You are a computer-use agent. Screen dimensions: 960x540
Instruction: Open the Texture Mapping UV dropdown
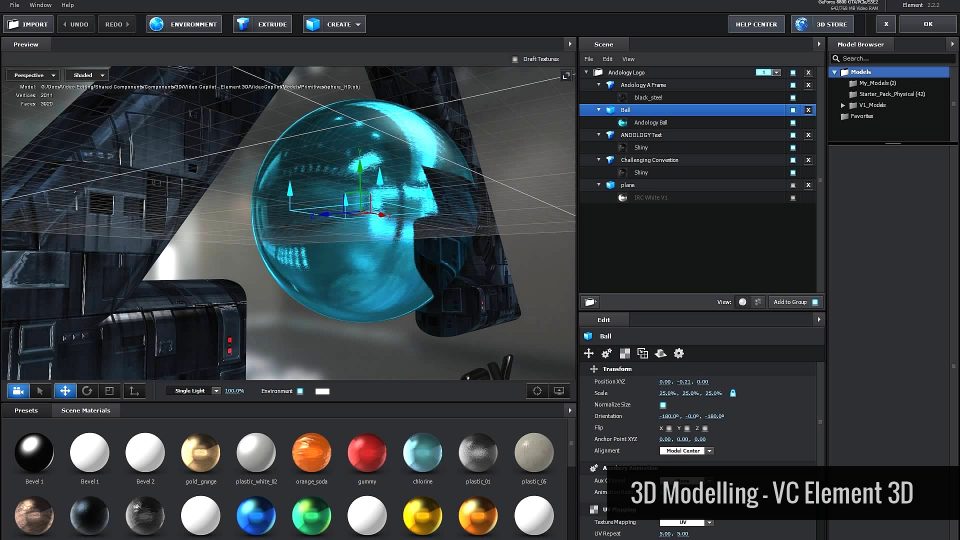[x=686, y=522]
